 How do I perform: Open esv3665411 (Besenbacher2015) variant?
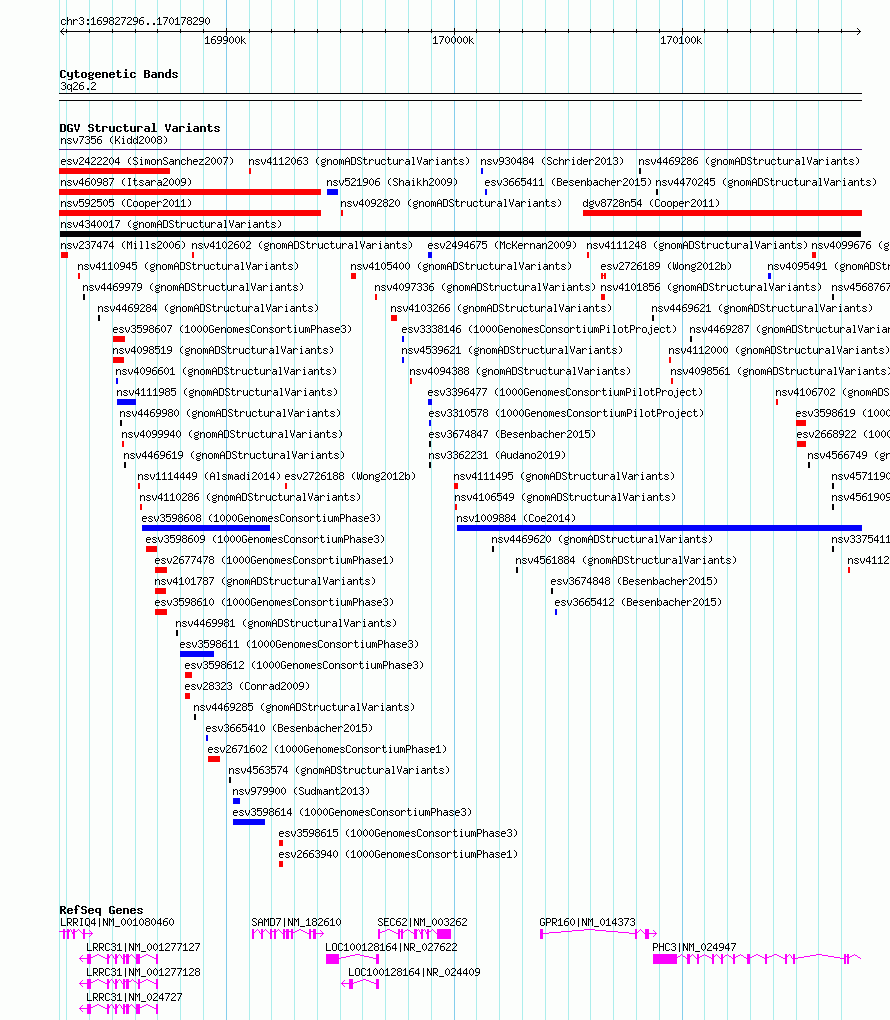(x=568, y=182)
